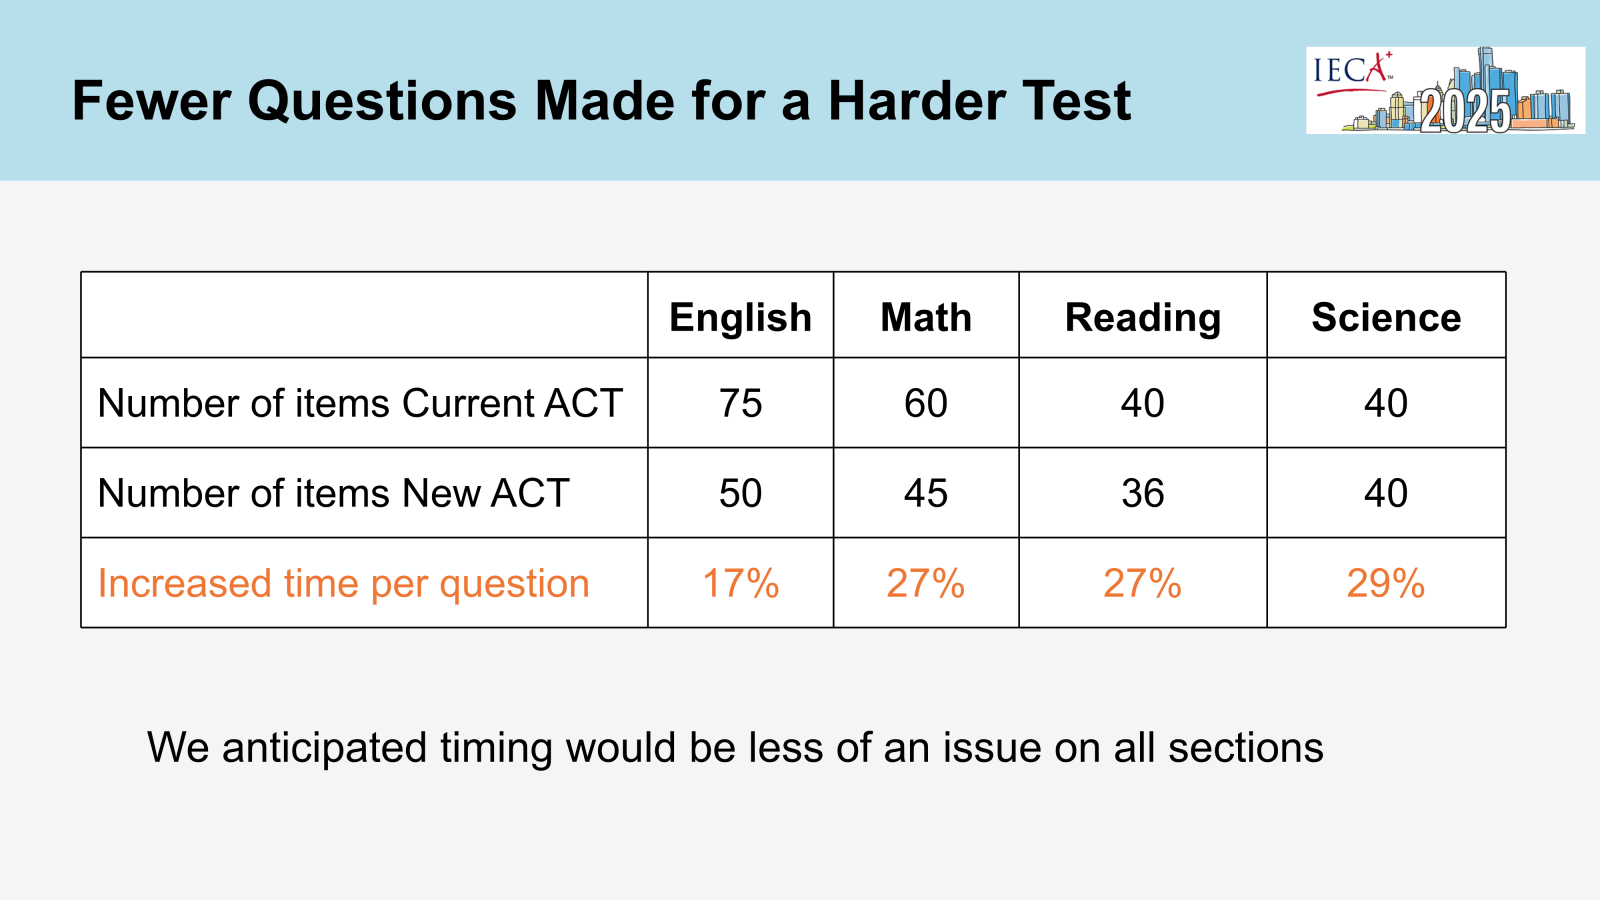The width and height of the screenshot is (1600, 900).
Task: Click the 60 cell under Math
Action: point(926,403)
